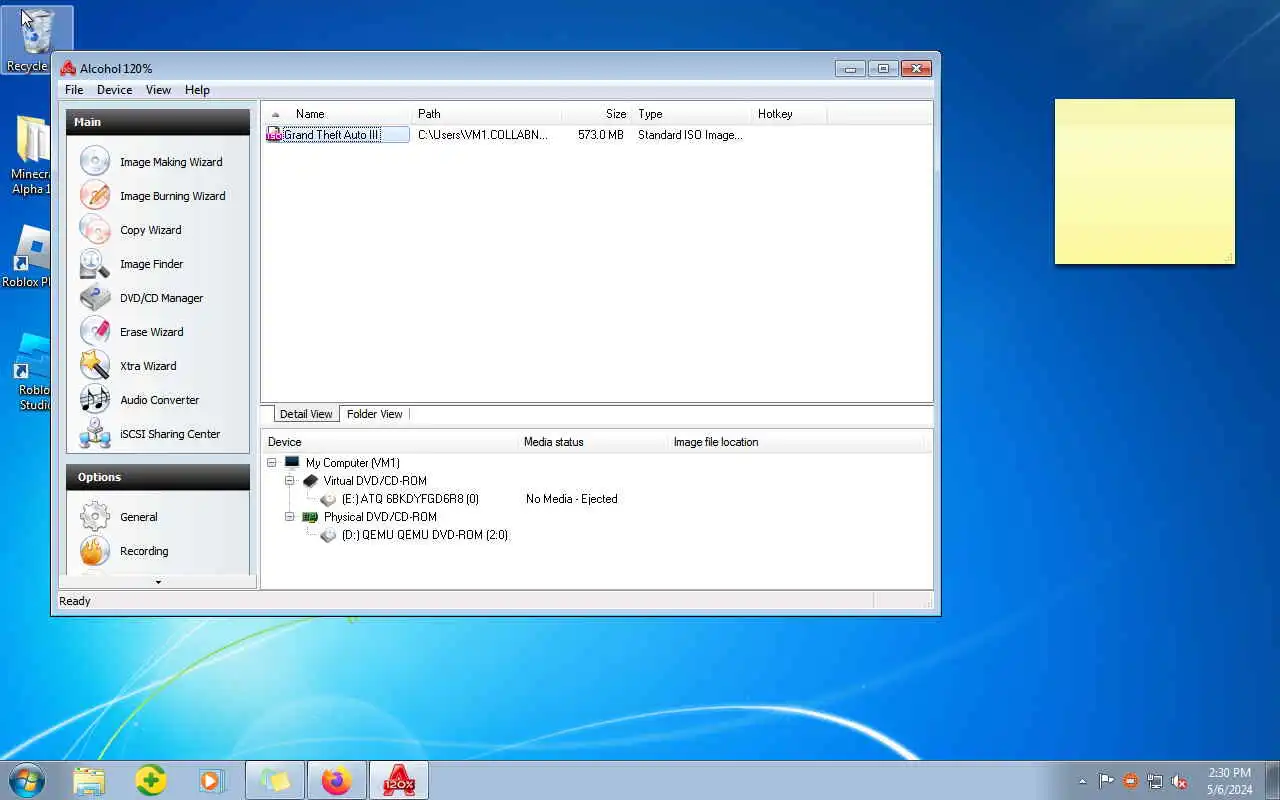The width and height of the screenshot is (1280, 800).
Task: Open the DVD/CD Manager
Action: point(142,298)
